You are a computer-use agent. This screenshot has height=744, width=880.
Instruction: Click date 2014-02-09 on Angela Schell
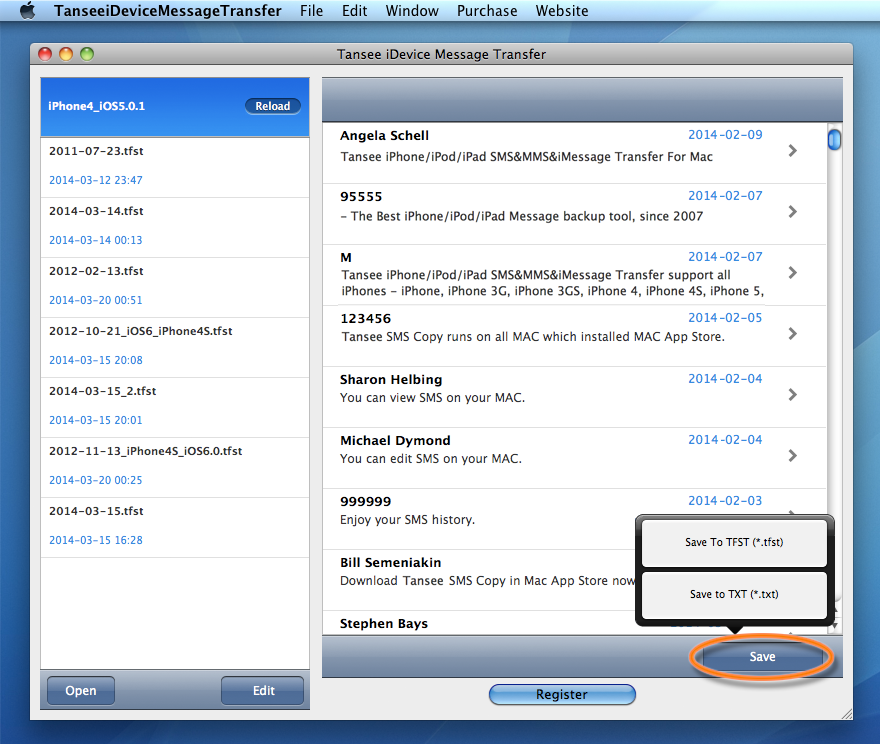725,135
